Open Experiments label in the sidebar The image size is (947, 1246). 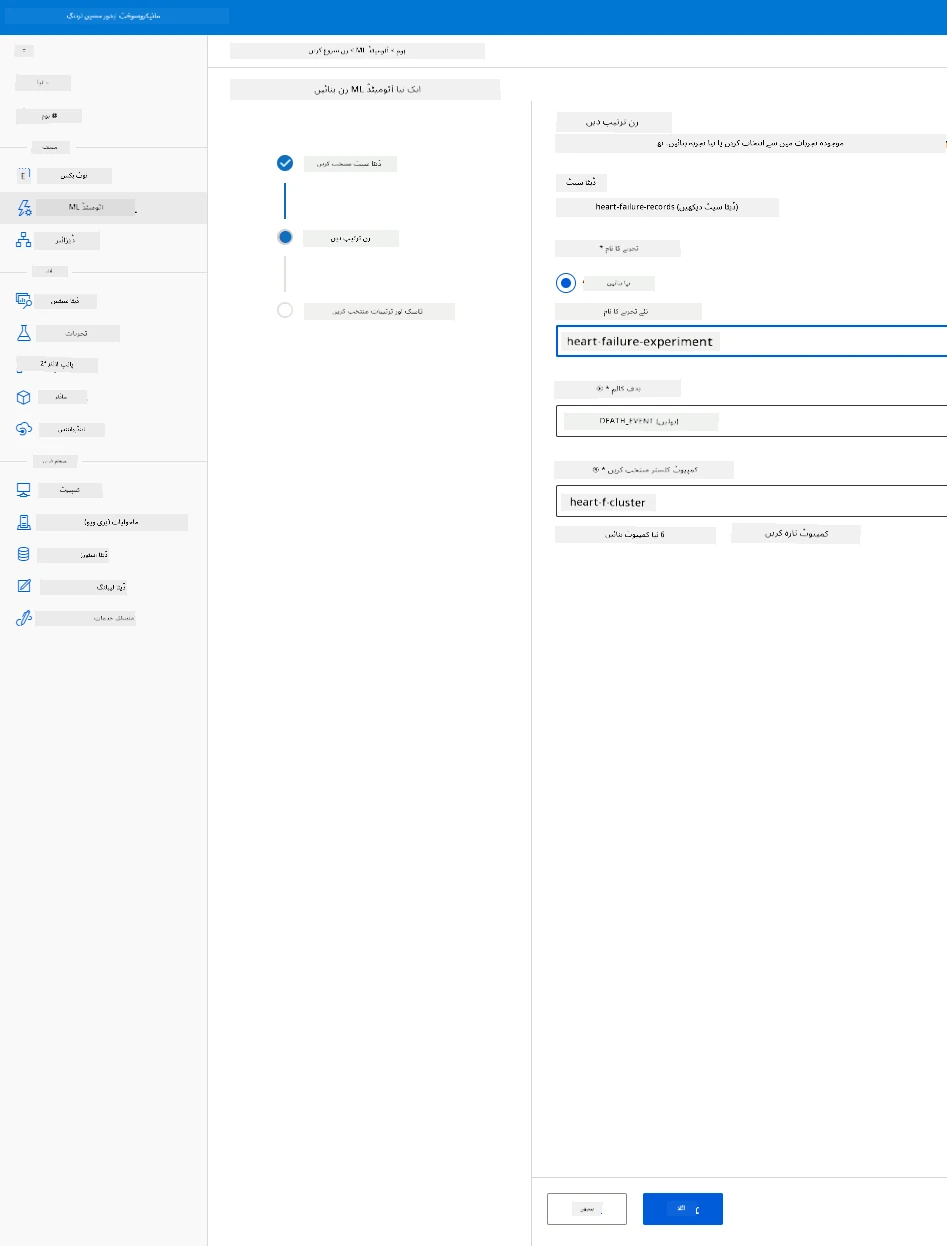coord(78,333)
